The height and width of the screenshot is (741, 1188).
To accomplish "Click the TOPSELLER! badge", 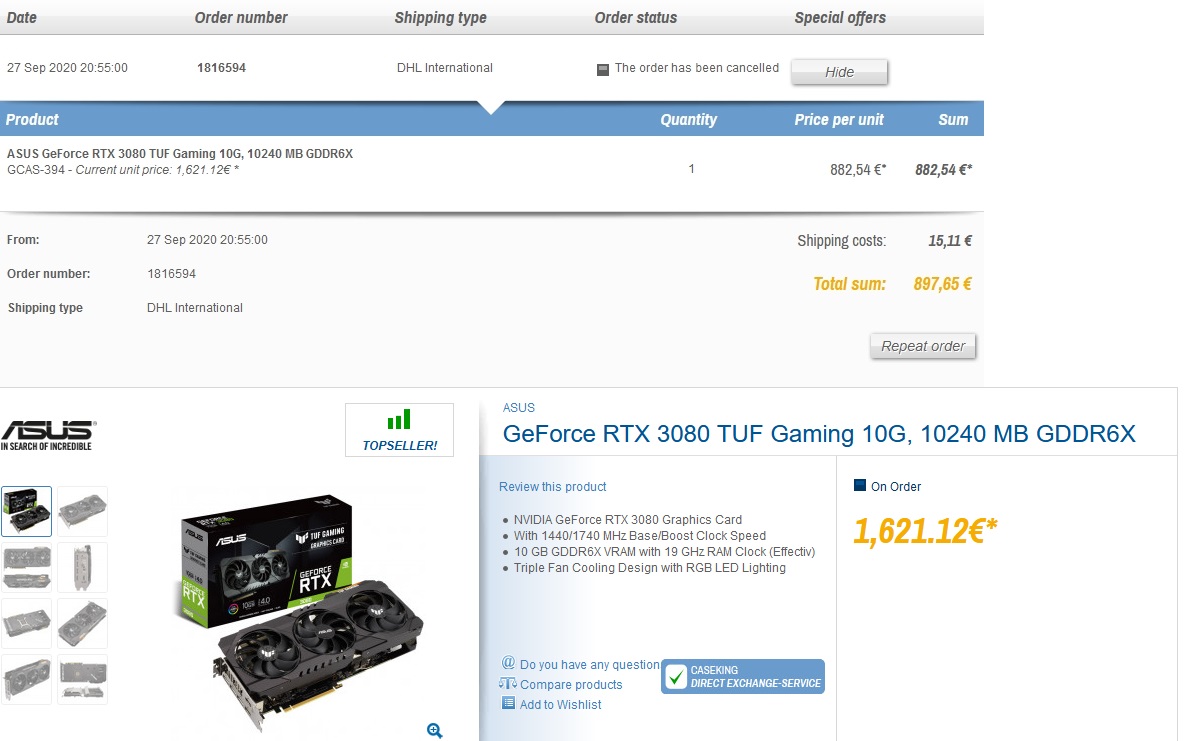I will pos(399,430).
